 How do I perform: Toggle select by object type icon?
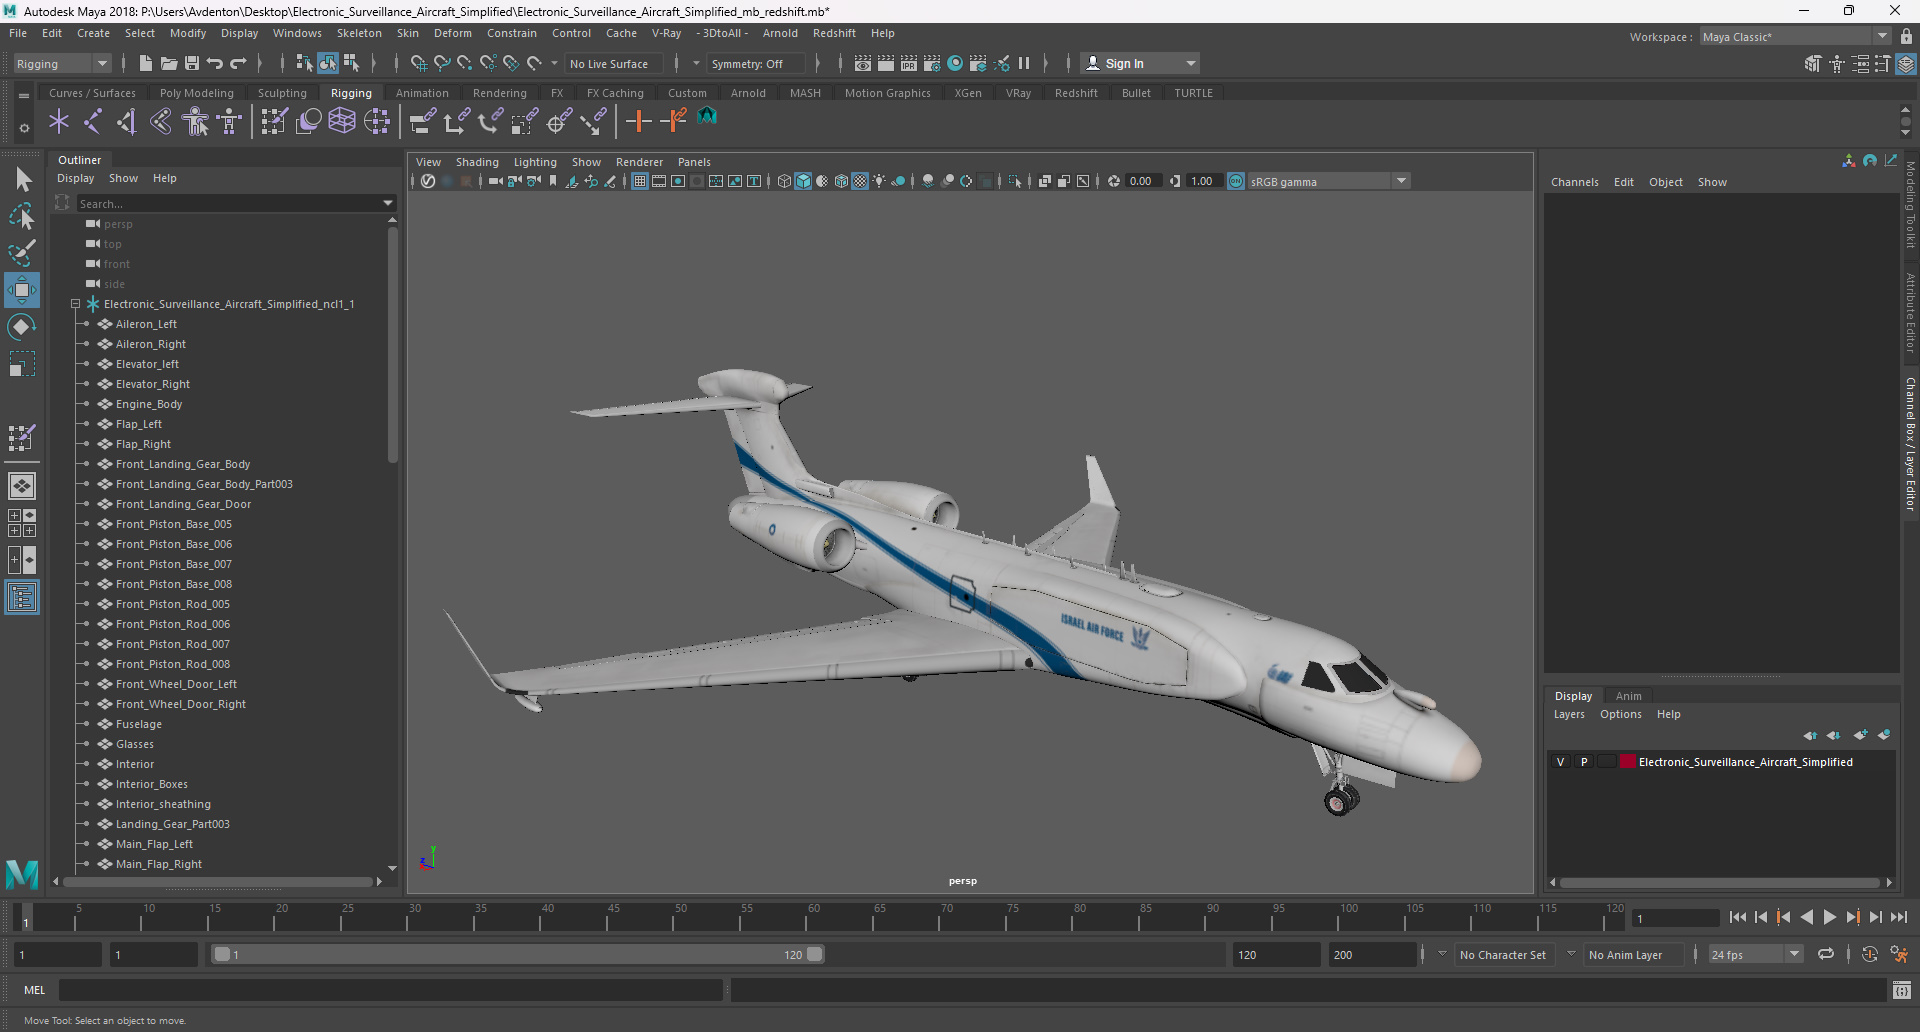(328, 63)
